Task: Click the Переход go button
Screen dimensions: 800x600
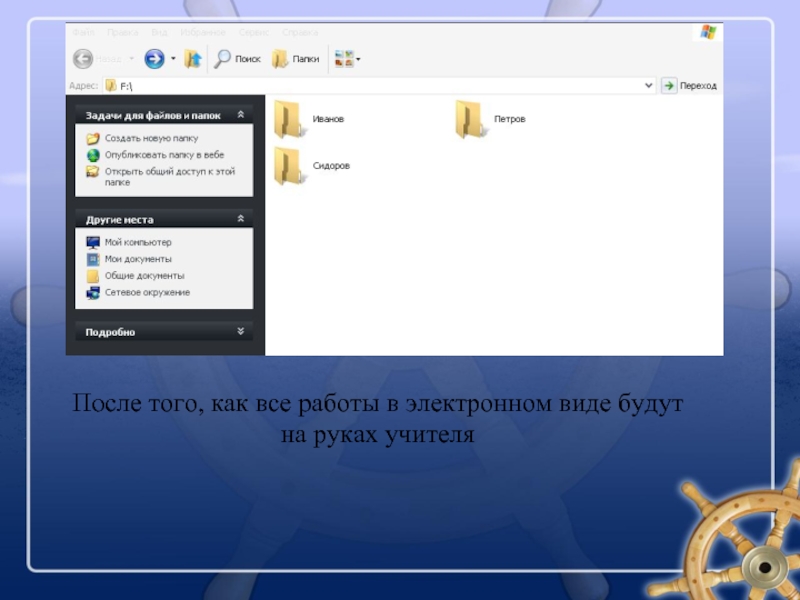Action: [x=689, y=86]
